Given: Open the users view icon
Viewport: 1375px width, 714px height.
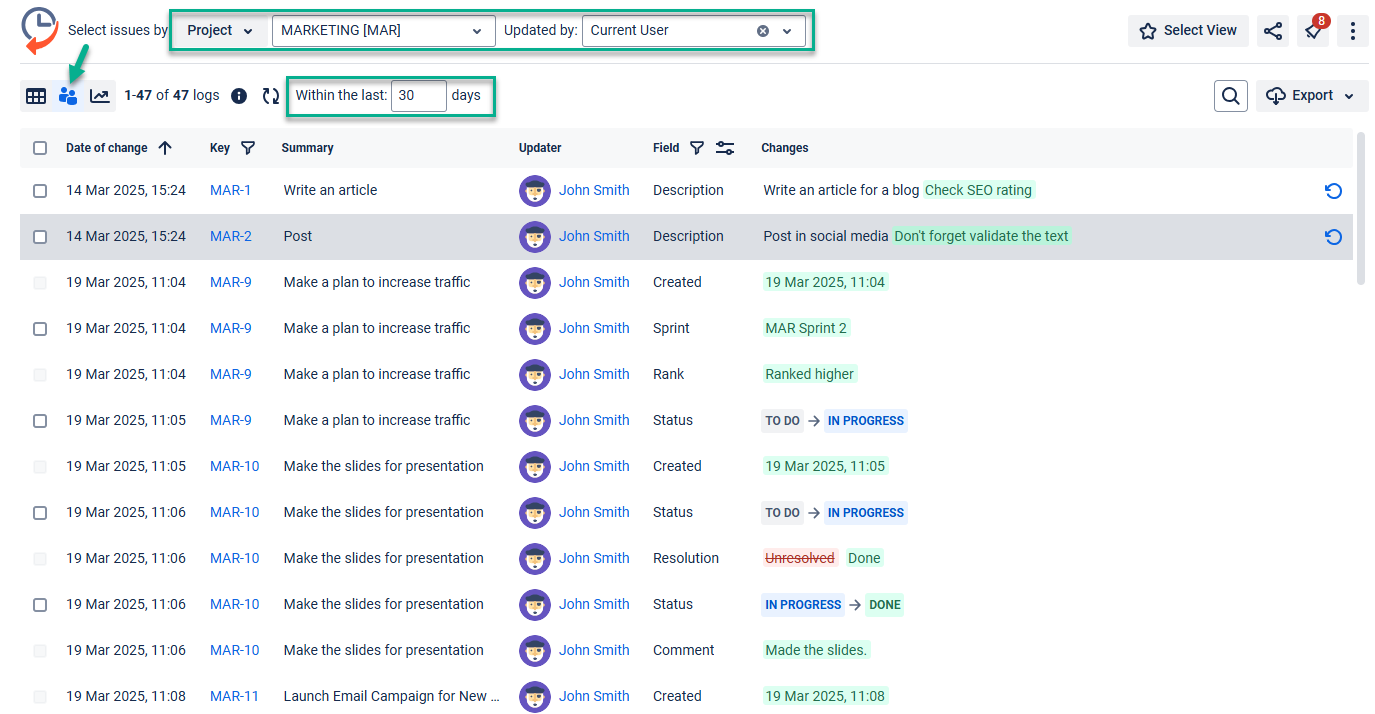Looking at the screenshot, I should pos(68,96).
